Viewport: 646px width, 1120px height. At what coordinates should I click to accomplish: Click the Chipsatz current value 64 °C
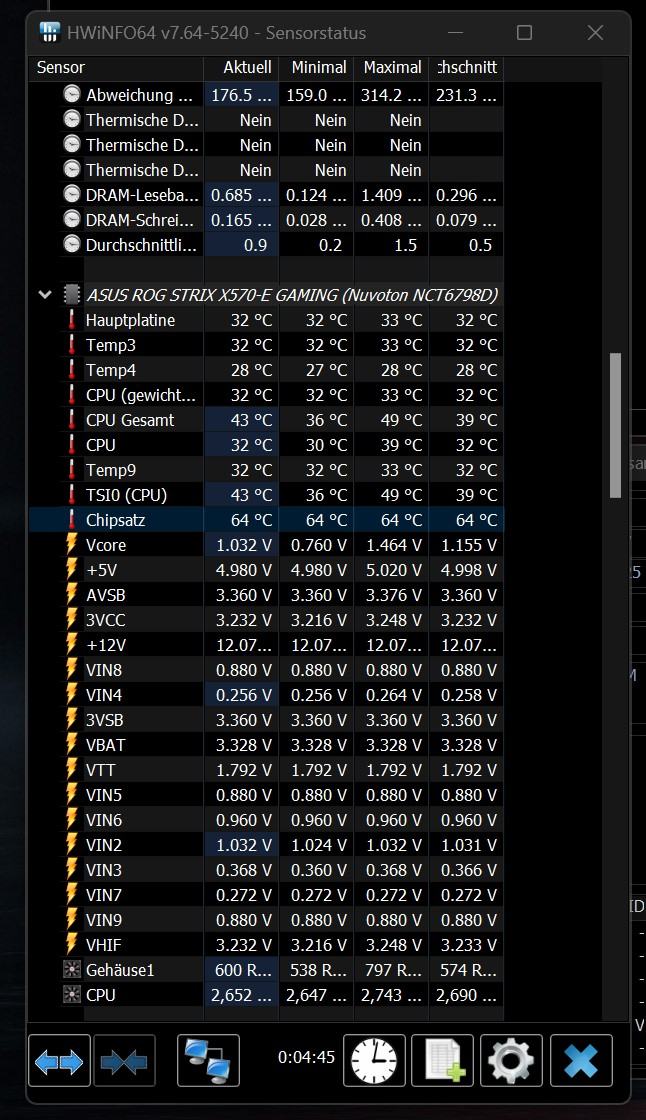point(252,520)
